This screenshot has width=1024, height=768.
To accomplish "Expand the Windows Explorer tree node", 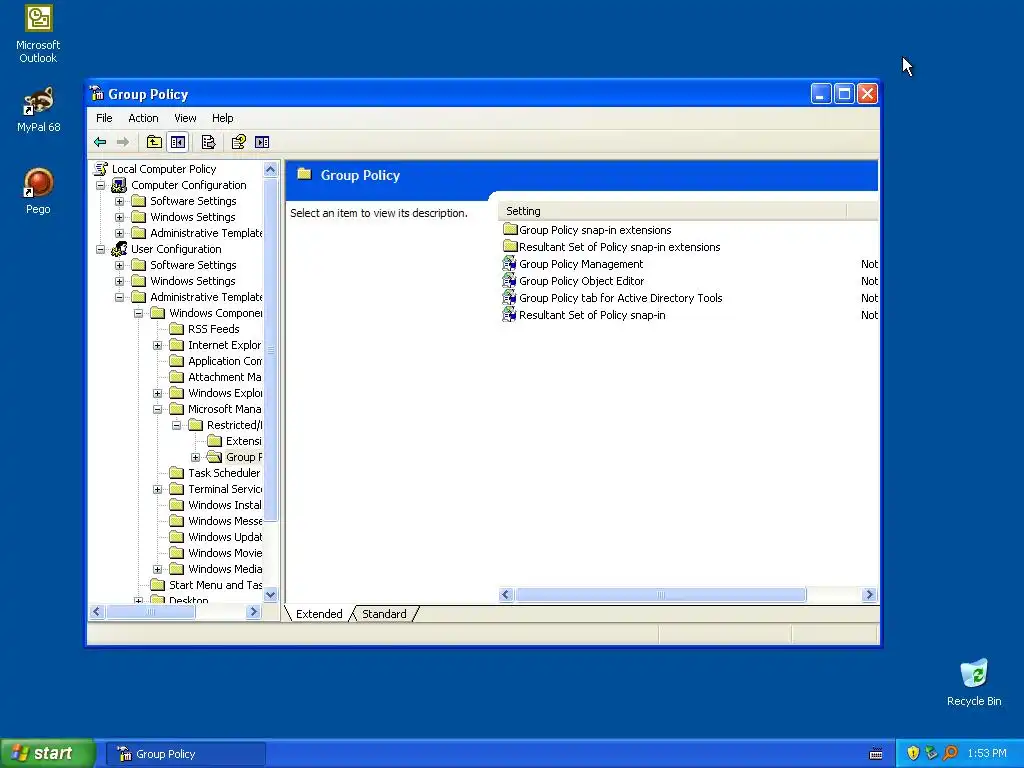I will coord(157,393).
